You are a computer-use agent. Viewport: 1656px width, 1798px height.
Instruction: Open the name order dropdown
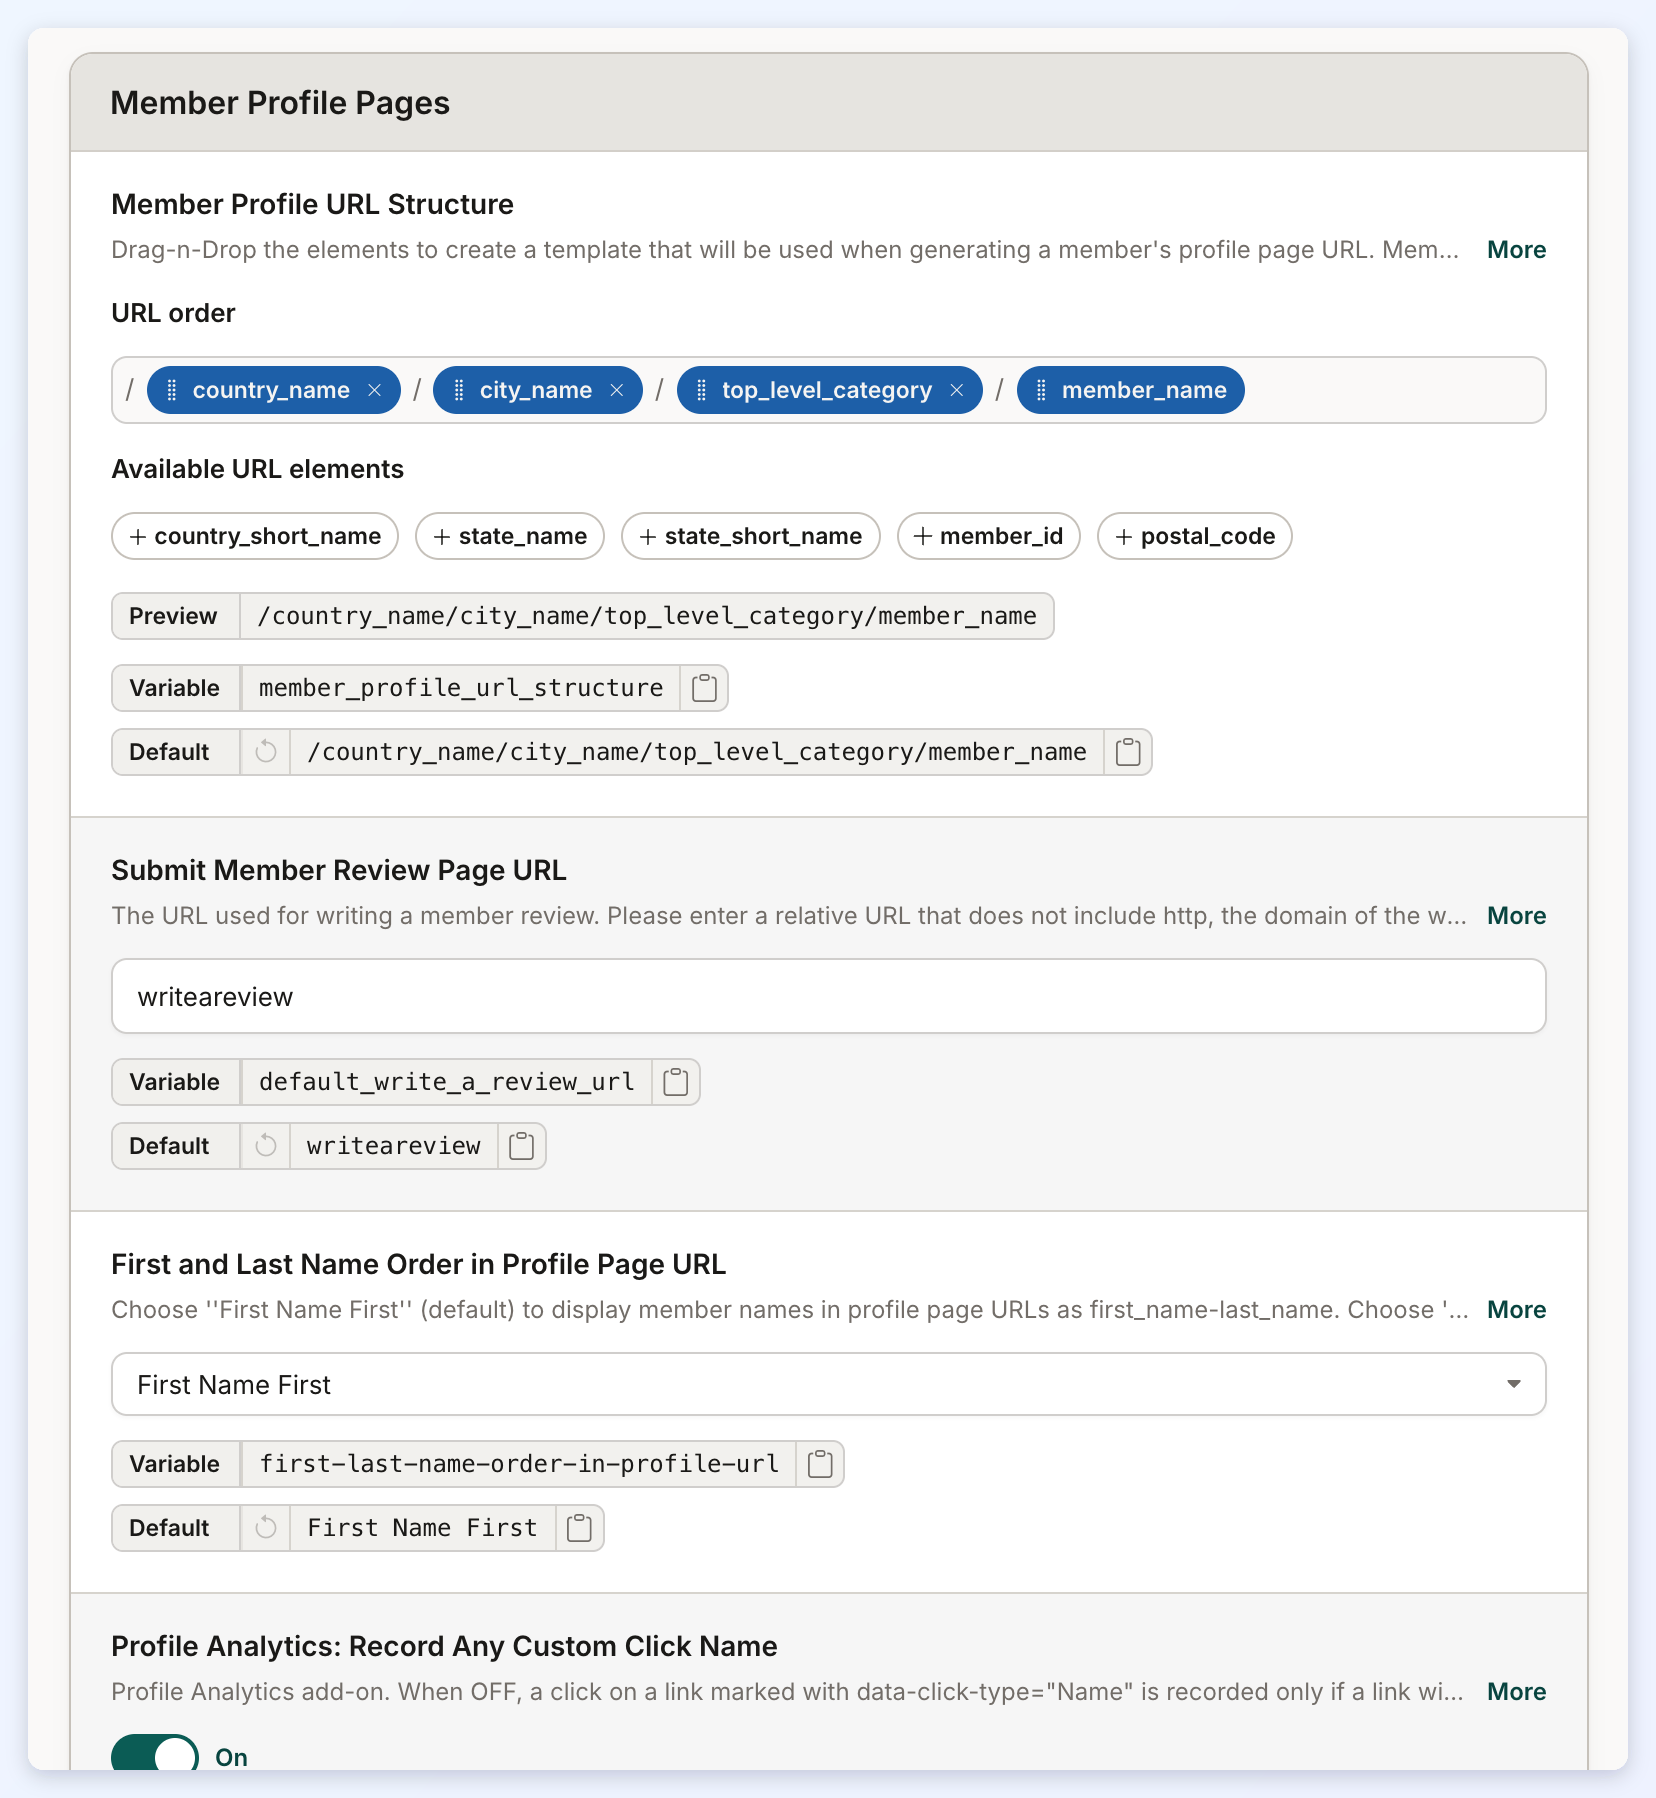click(829, 1384)
